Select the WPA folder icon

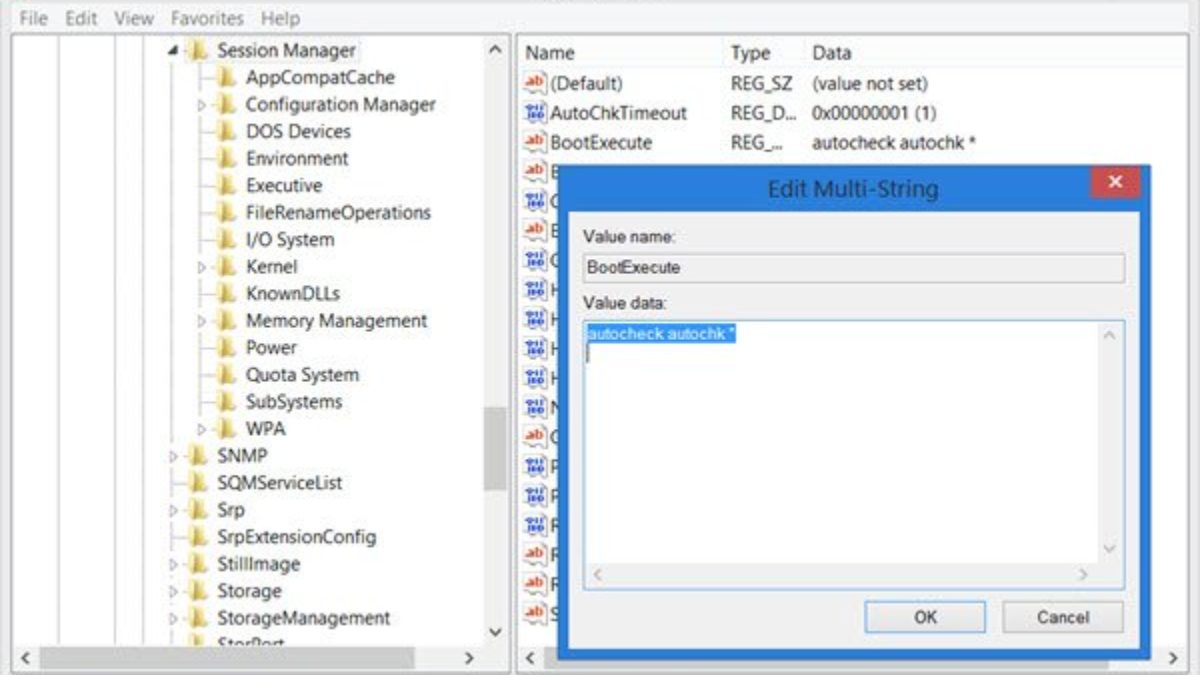227,428
